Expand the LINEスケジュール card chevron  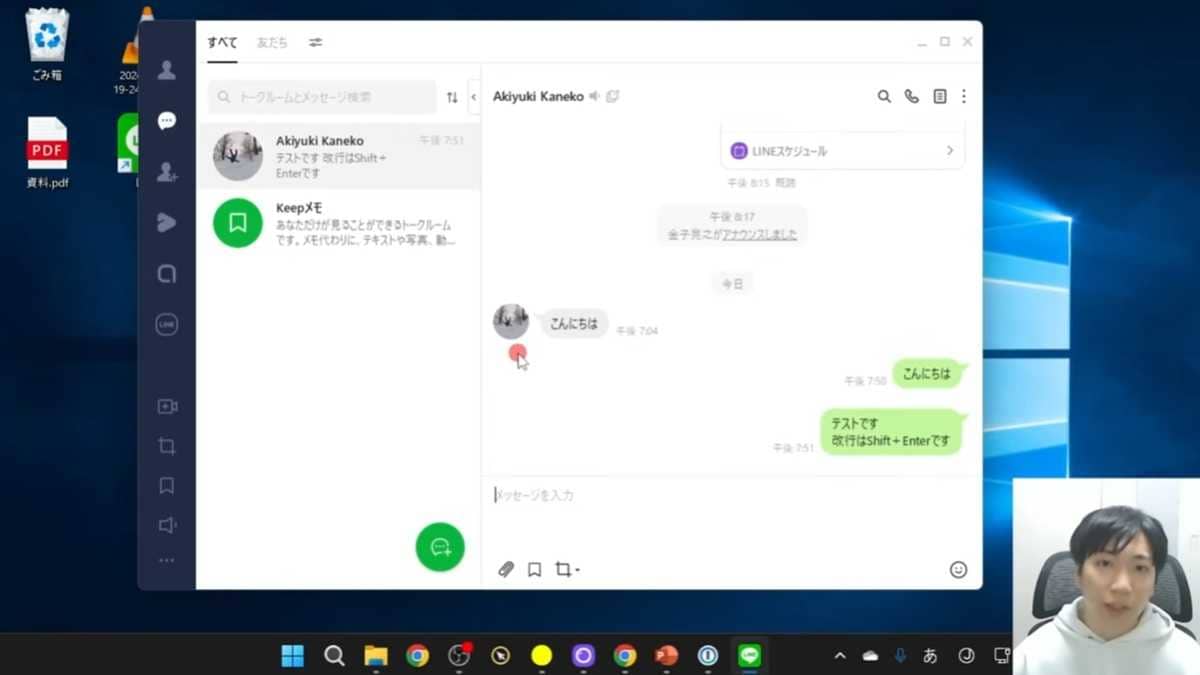[x=949, y=151]
